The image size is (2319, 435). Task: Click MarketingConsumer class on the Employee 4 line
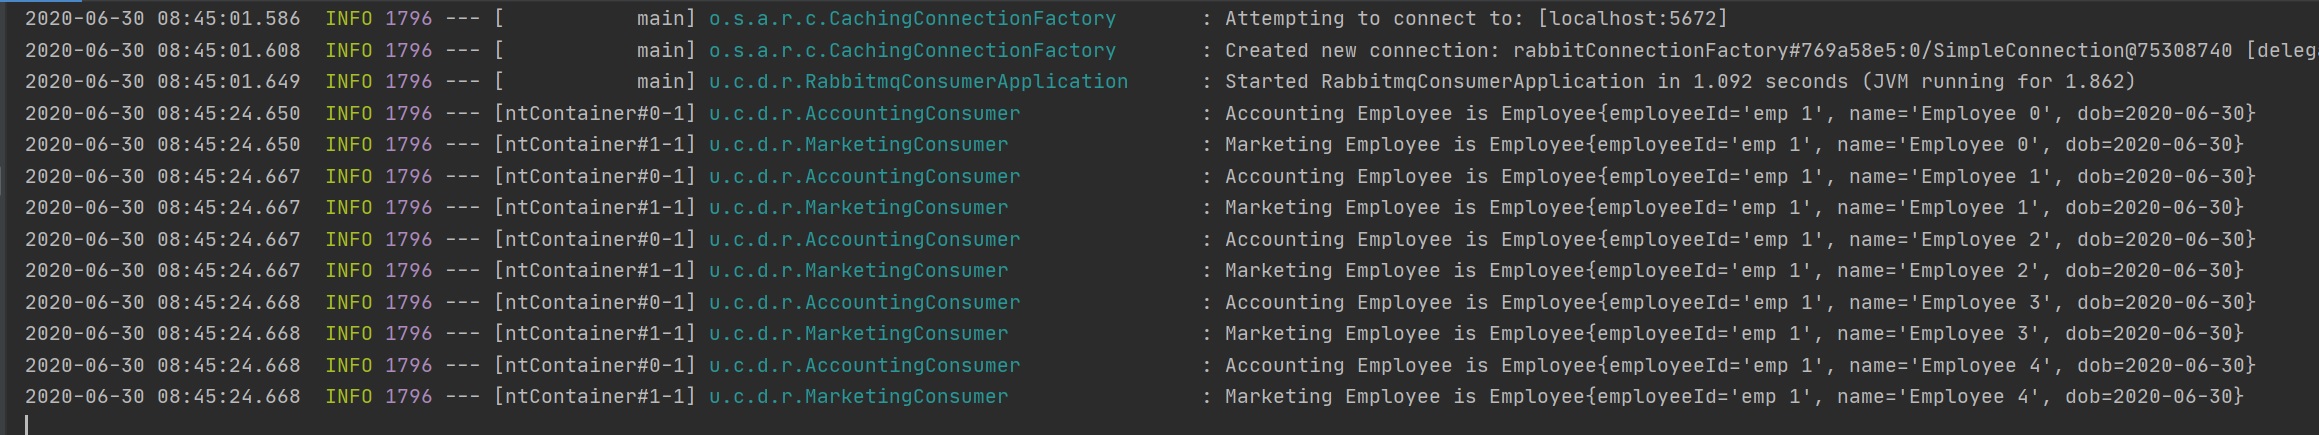tap(858, 397)
